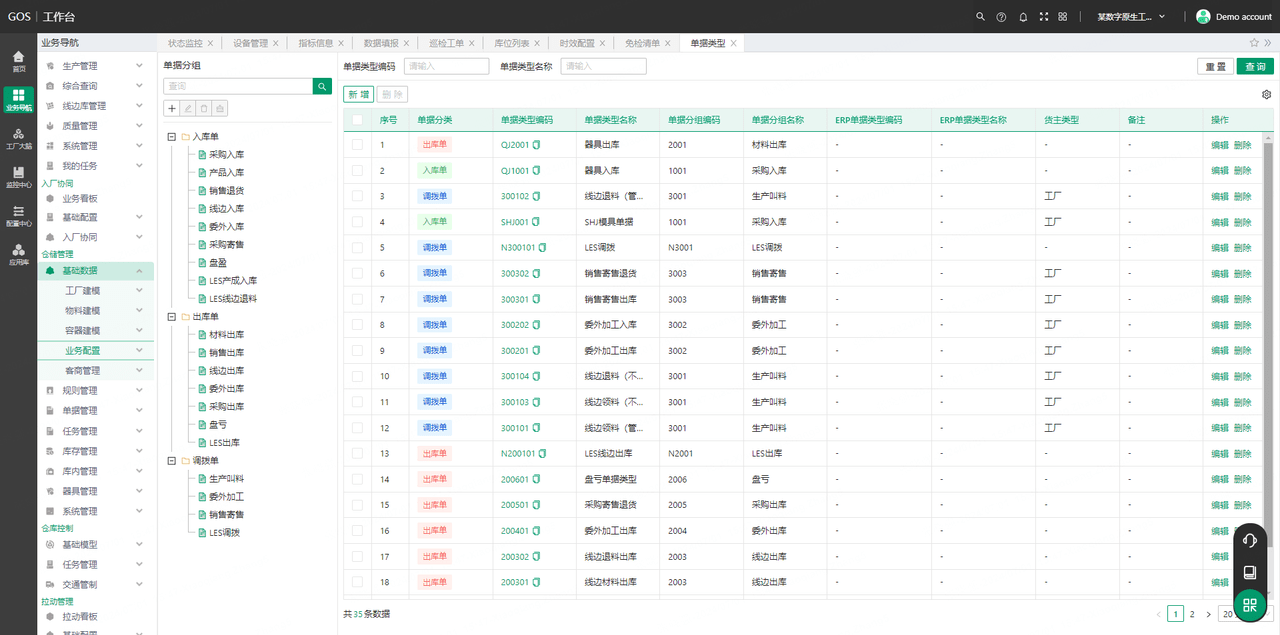1280x635 pixels.
Task: Expand the 生产管理 navigation menu
Action: point(139,66)
